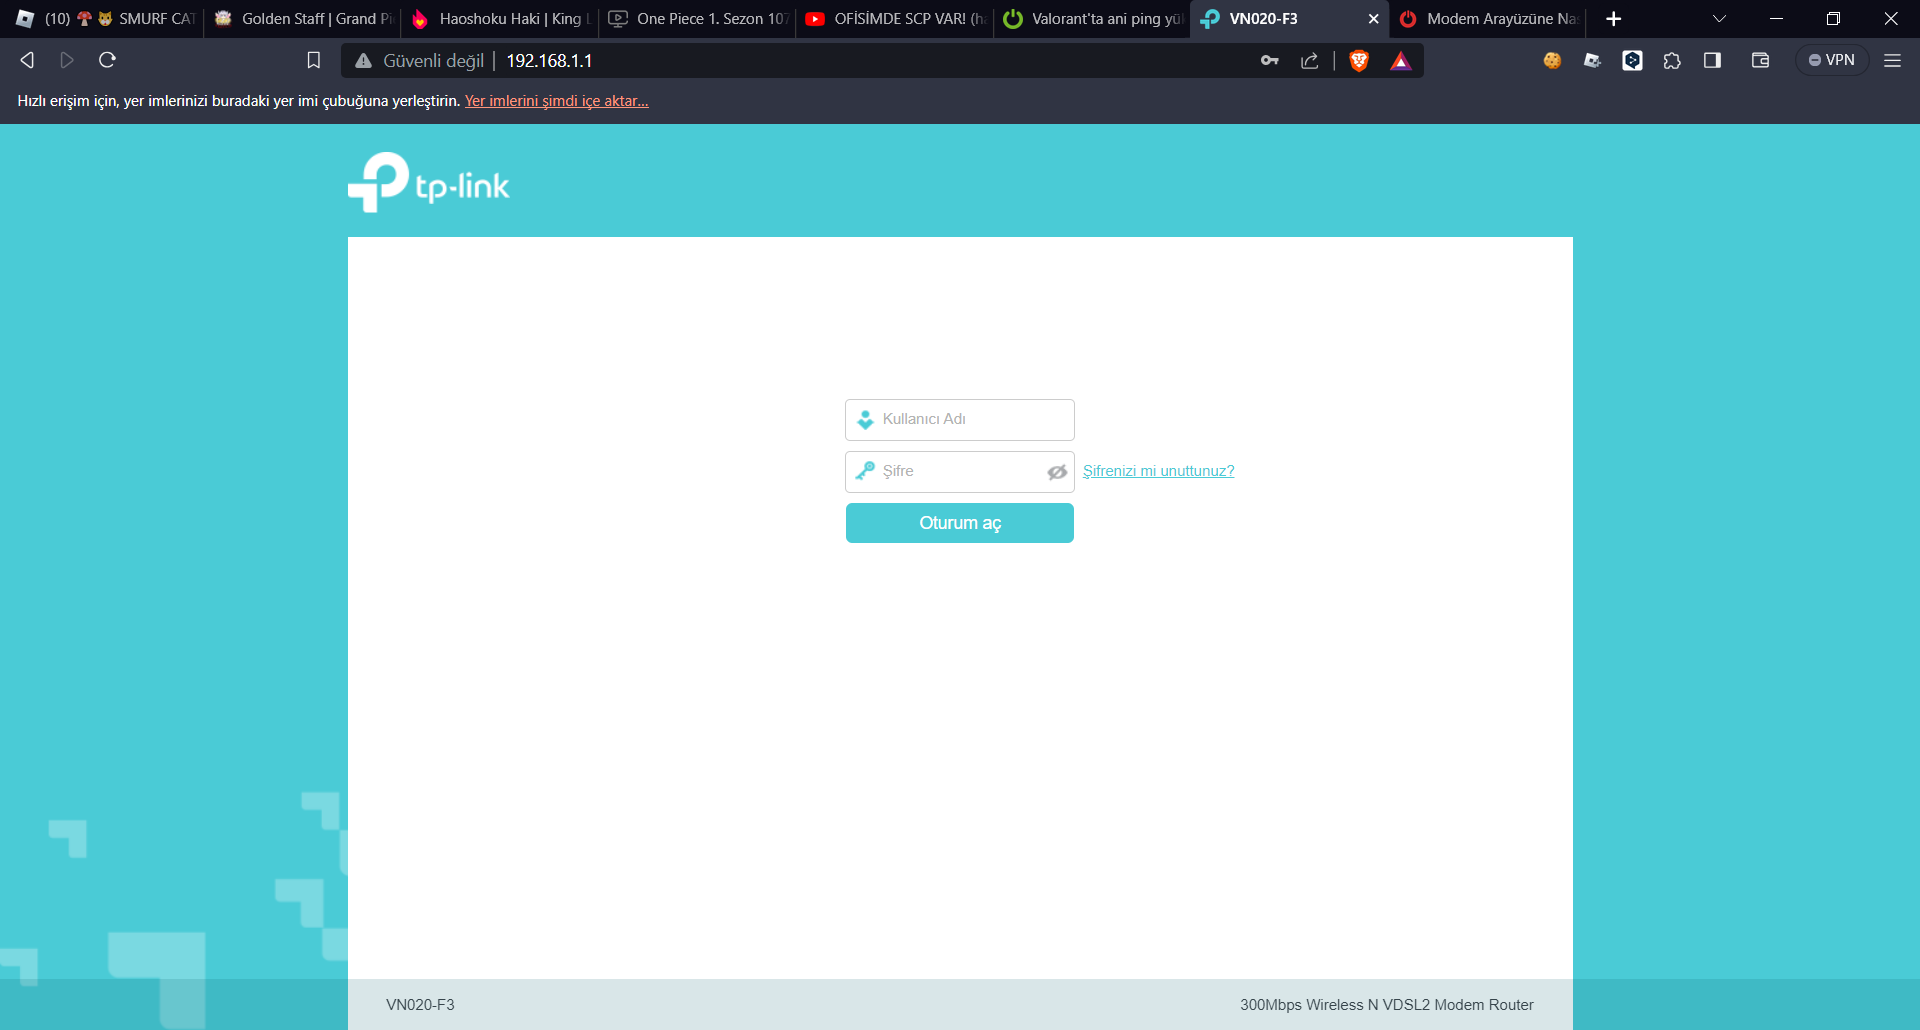
Task: Open the Şifrenizi mi unuttunuz? link
Action: pos(1158,471)
